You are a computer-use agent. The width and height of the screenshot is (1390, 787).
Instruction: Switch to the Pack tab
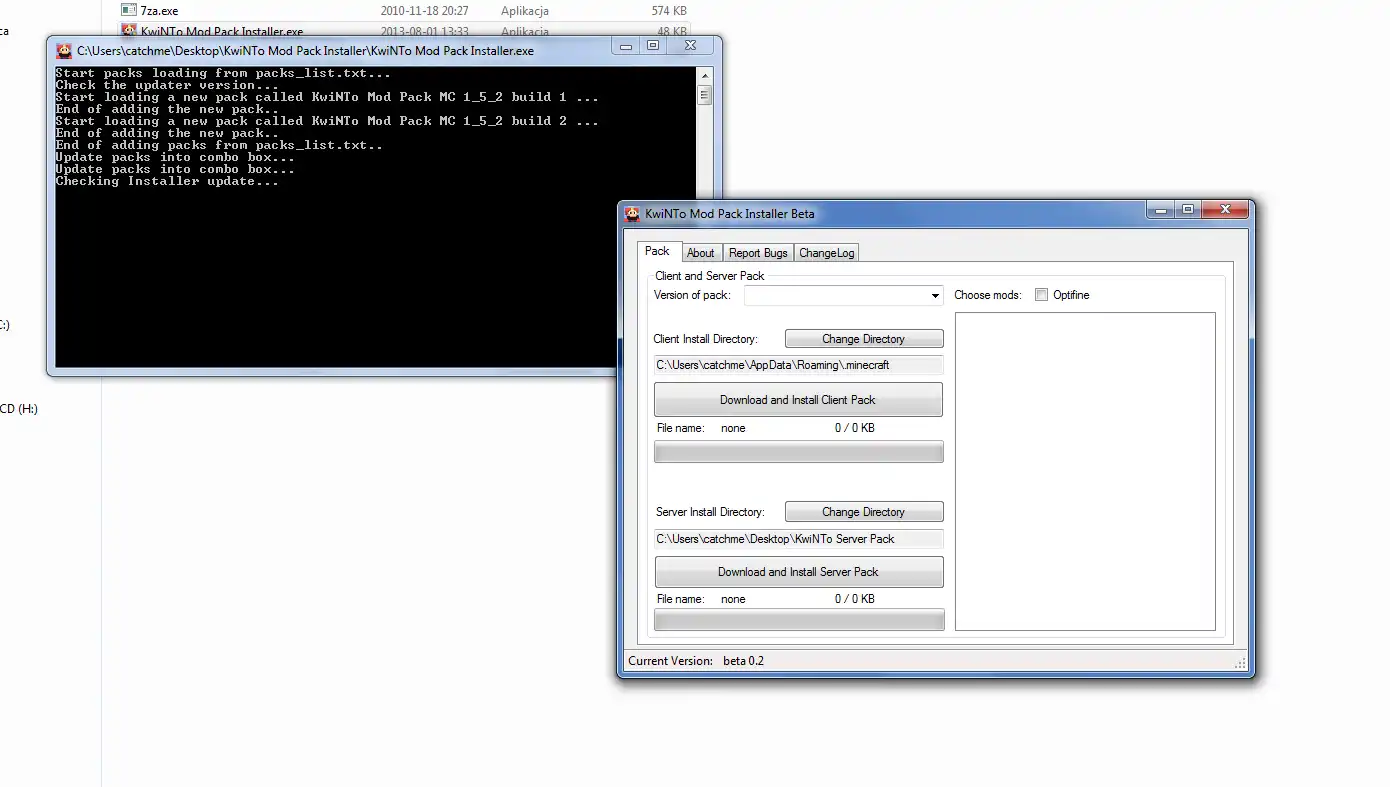[658, 251]
